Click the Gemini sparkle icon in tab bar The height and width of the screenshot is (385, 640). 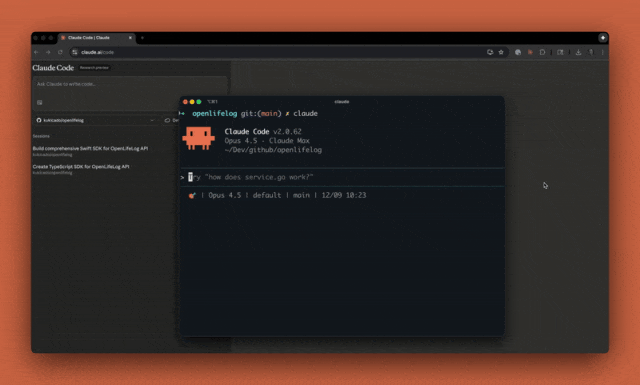[603, 38]
